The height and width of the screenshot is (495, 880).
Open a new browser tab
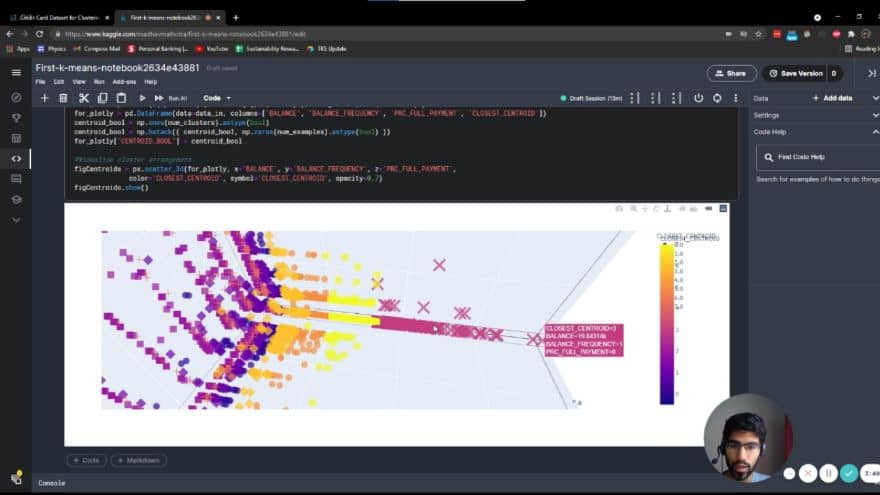point(236,18)
